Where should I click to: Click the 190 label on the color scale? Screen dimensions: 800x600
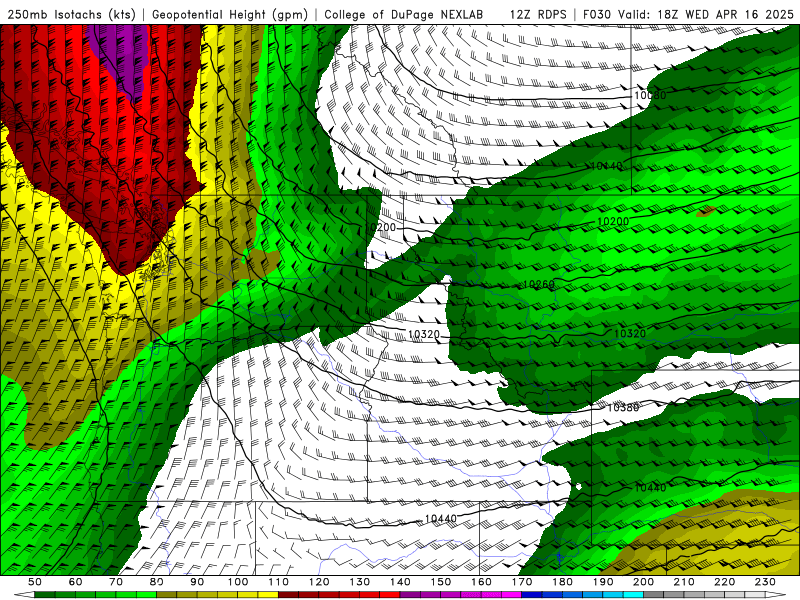pos(603,582)
